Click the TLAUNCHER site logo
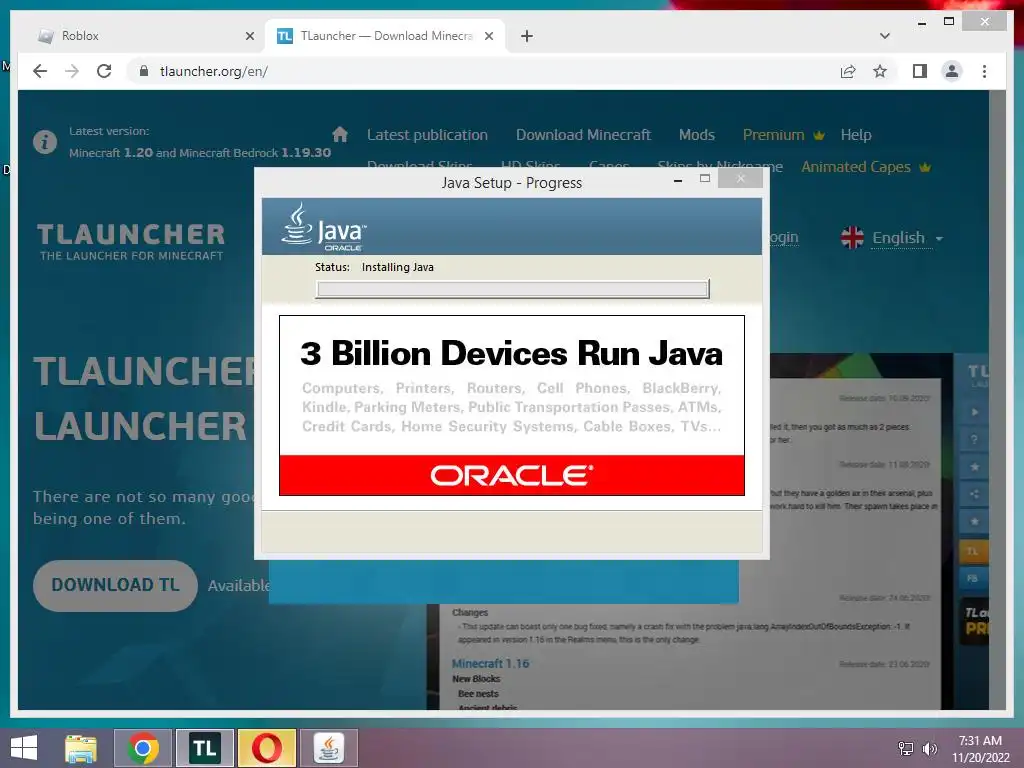This screenshot has width=1024, height=768. pyautogui.click(x=131, y=242)
